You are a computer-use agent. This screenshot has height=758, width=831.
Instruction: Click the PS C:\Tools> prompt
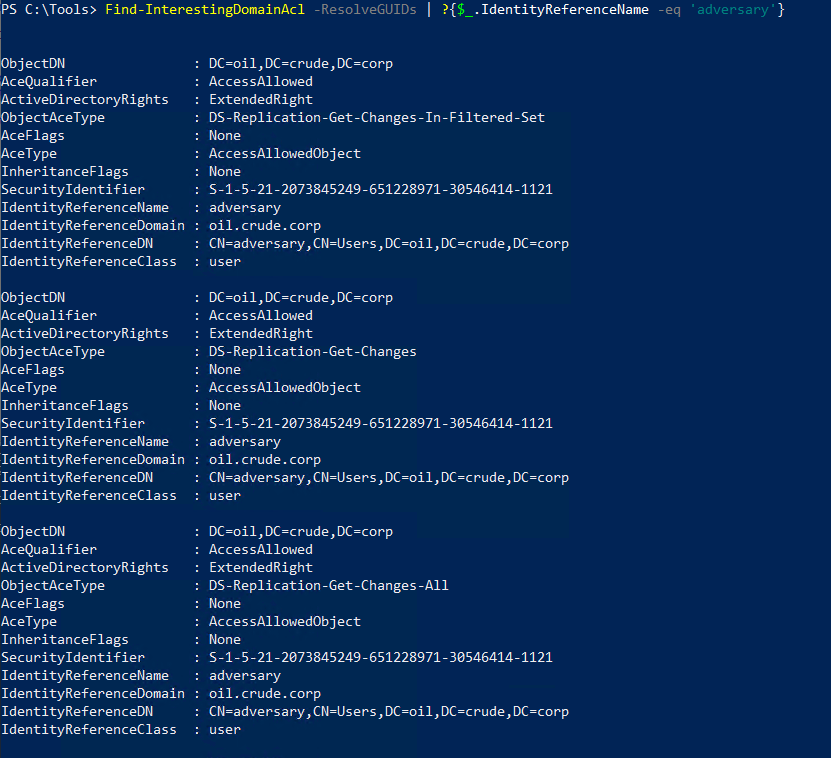point(49,10)
